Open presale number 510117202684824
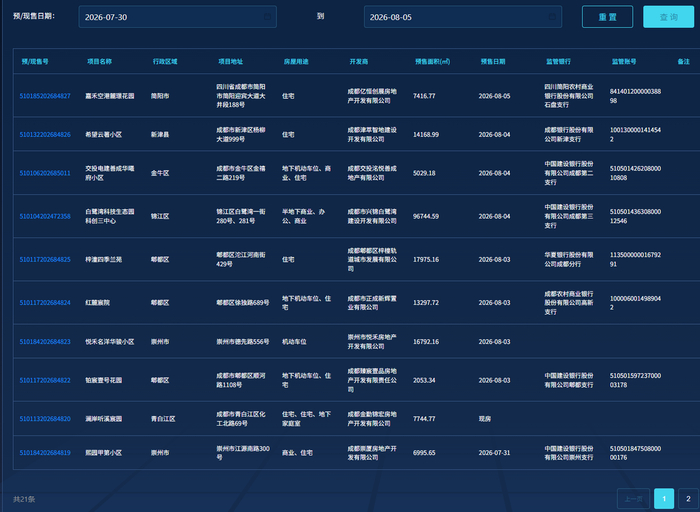 [x=45, y=303]
